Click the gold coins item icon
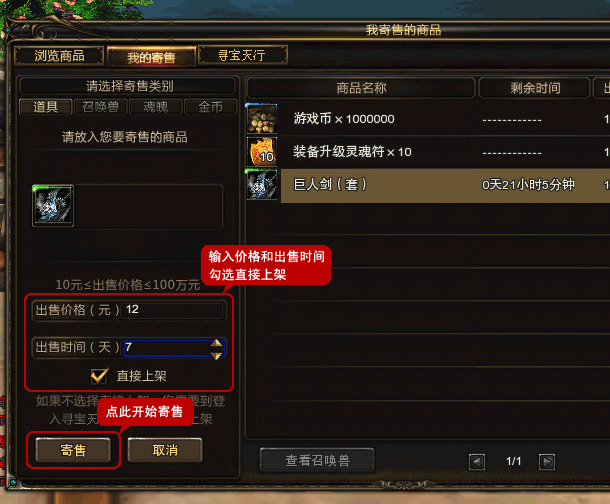This screenshot has width=610, height=504. point(262,119)
